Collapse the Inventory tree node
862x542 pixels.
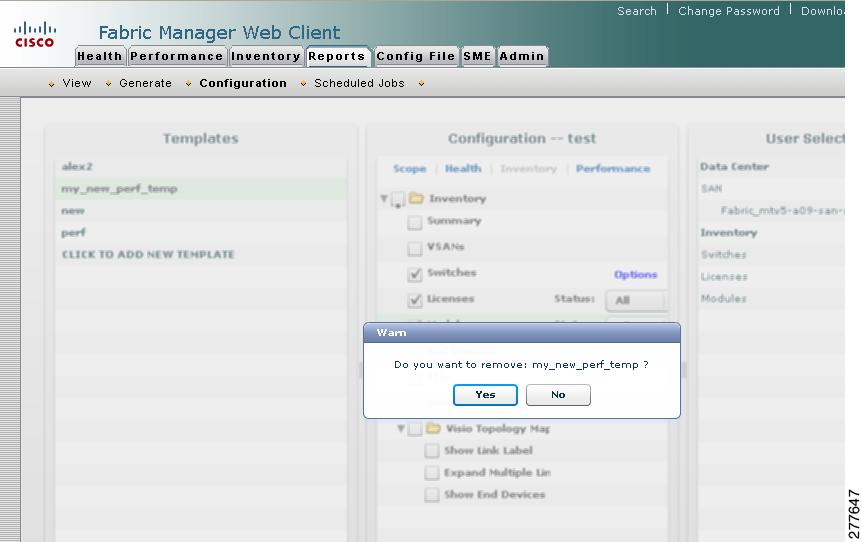point(384,198)
